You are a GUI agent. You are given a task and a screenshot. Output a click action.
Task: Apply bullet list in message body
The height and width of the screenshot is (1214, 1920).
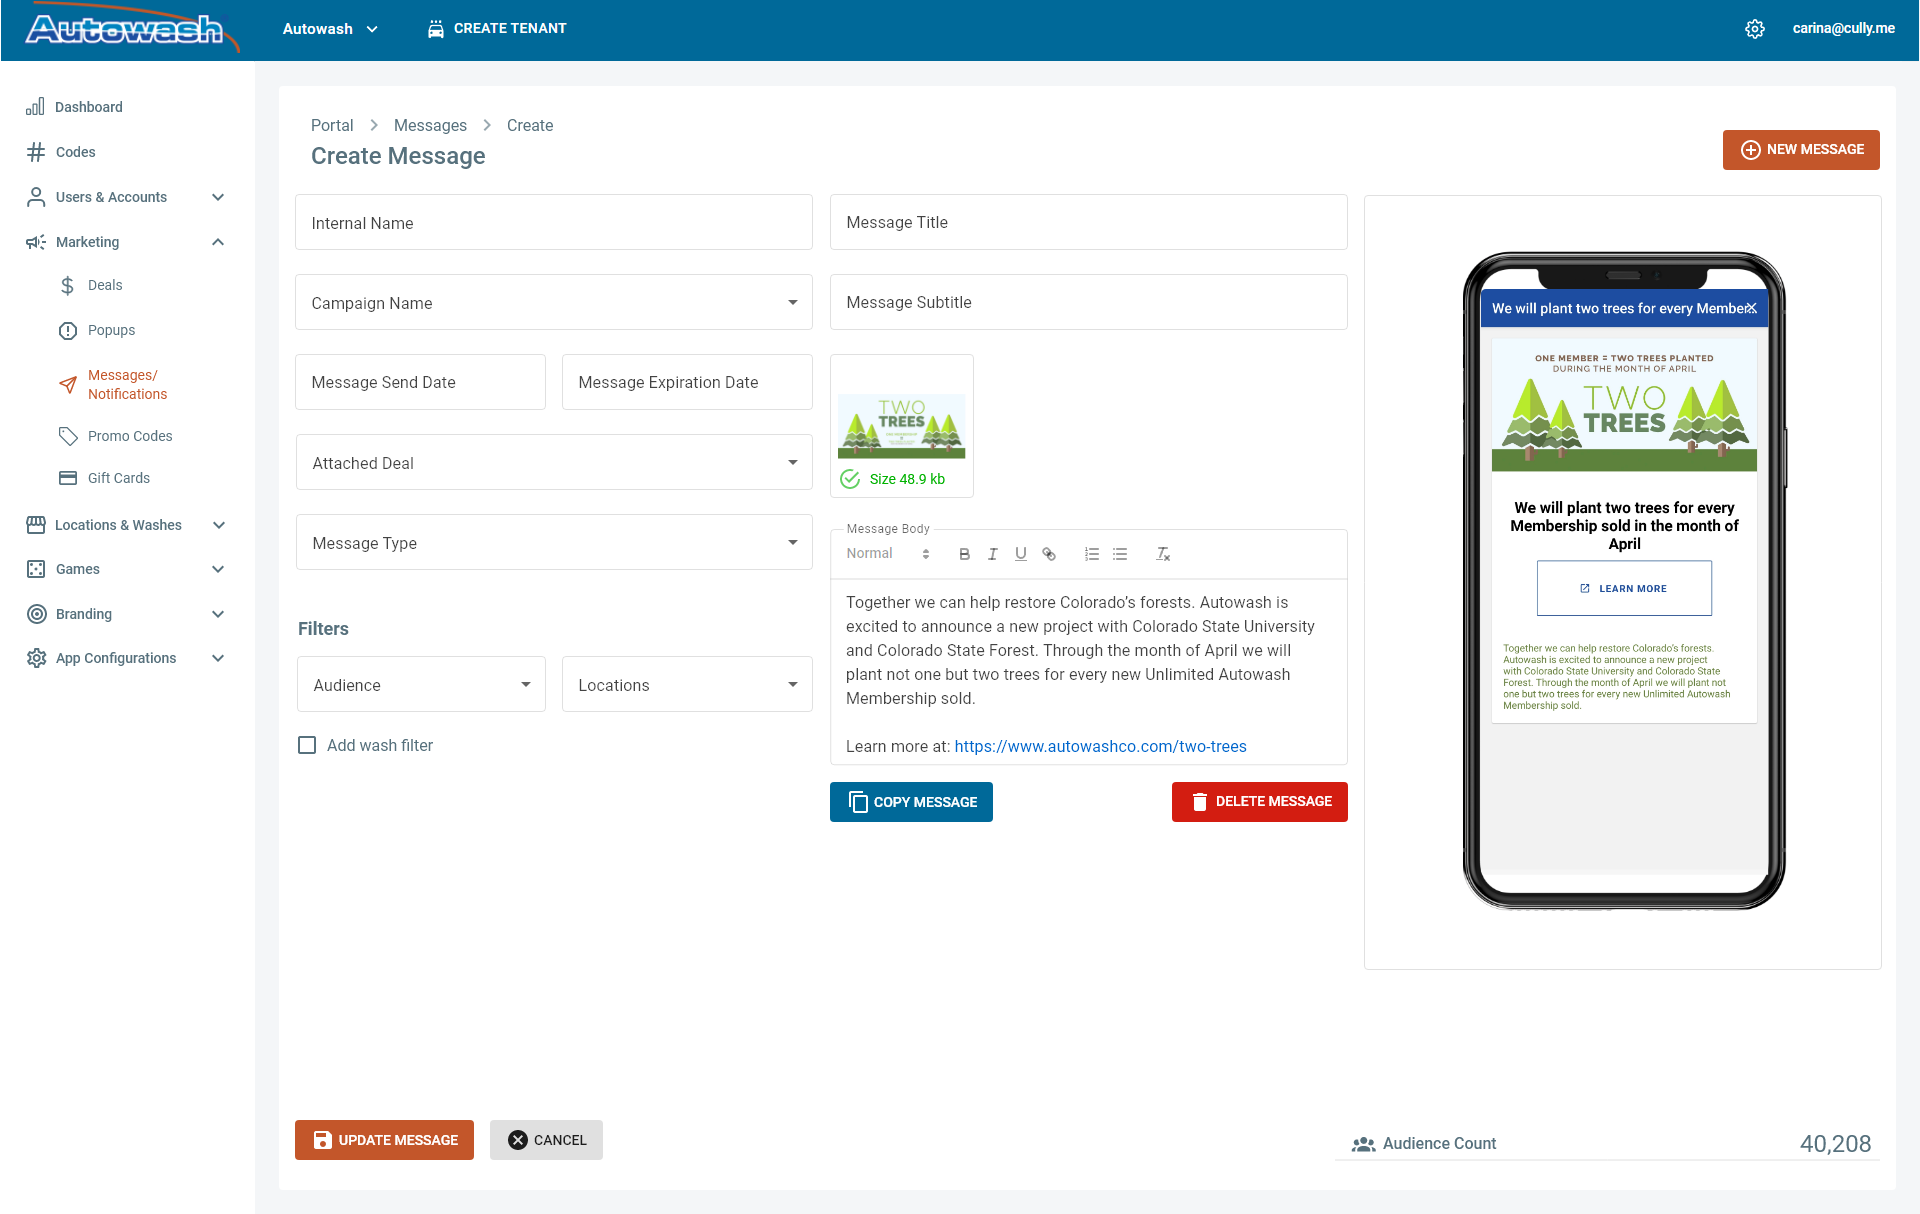[1120, 554]
